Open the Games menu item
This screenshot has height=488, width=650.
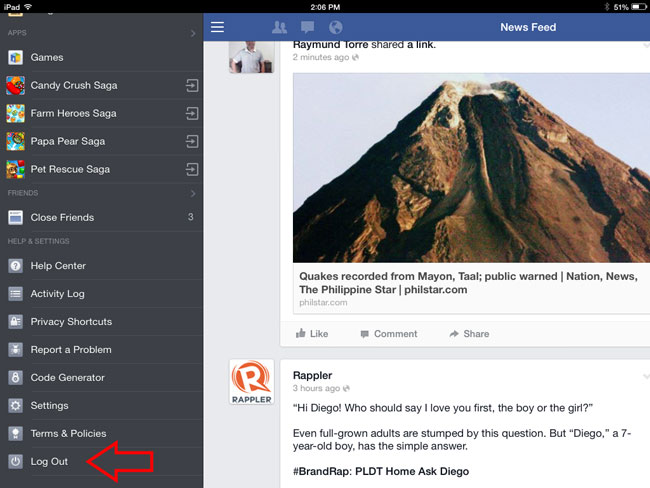coord(102,57)
